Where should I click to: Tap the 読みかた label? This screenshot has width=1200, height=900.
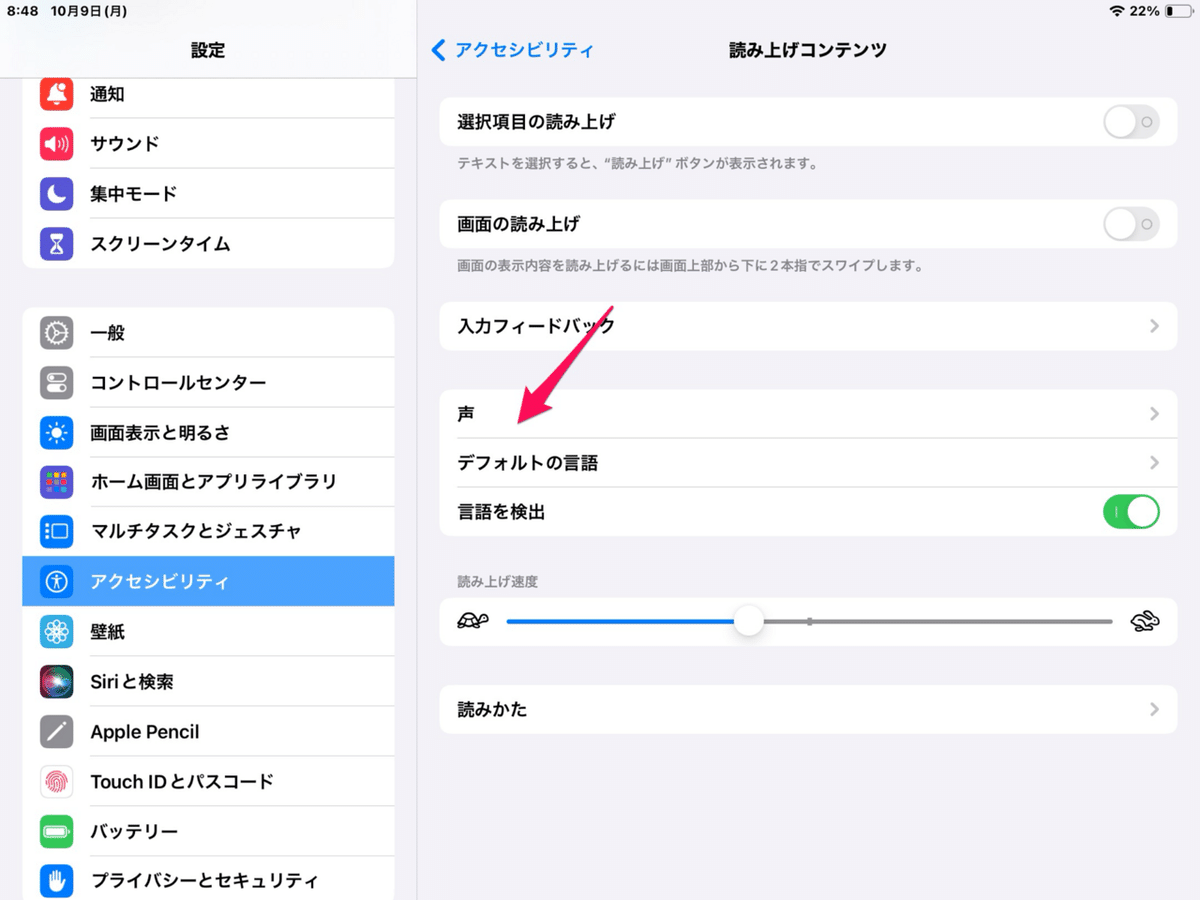coord(492,709)
